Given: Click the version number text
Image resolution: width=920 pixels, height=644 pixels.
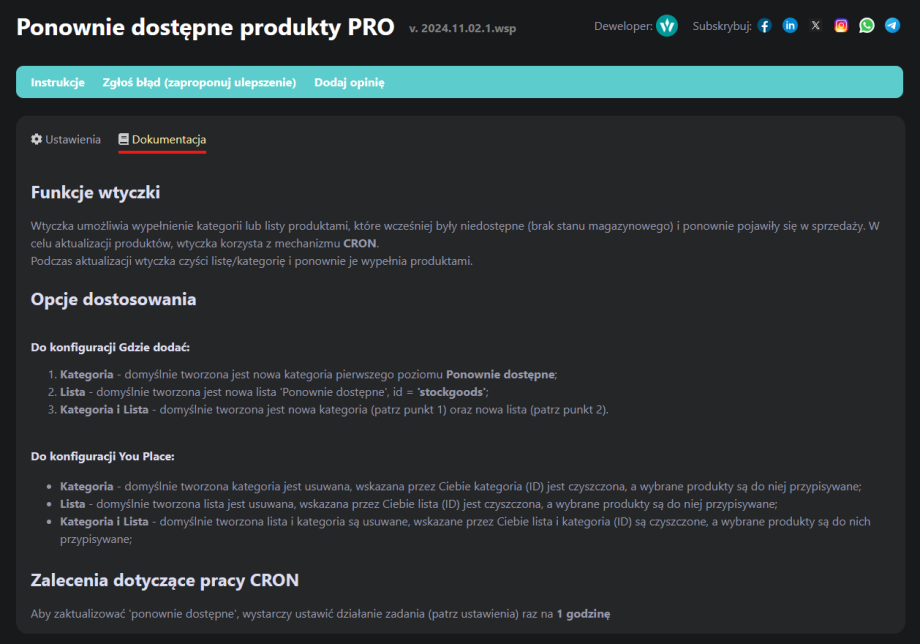Looking at the screenshot, I should [462, 29].
